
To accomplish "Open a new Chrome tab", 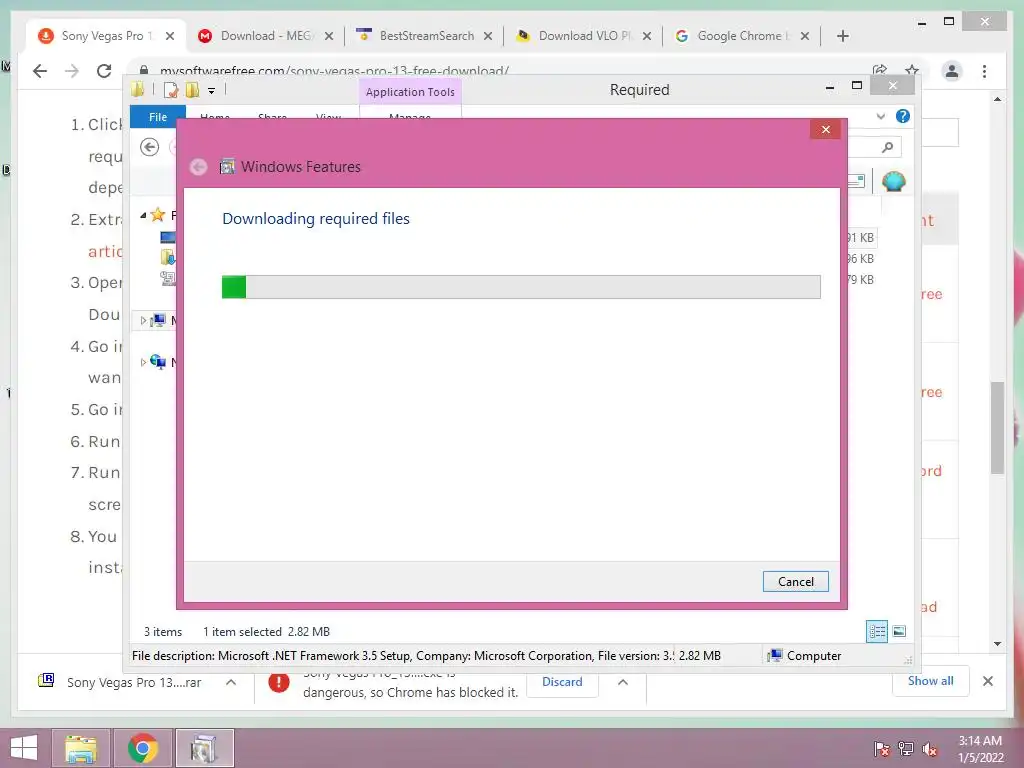I will 842,36.
